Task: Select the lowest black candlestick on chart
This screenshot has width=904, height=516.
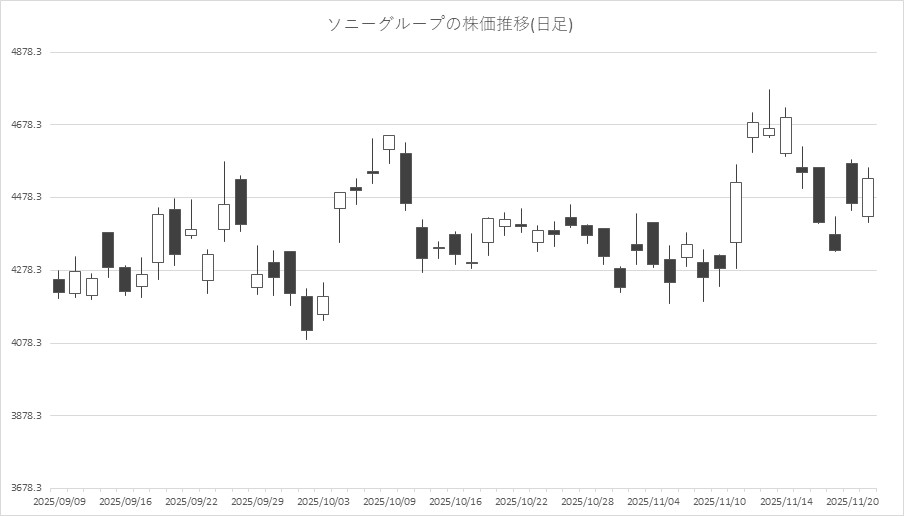Action: [x=307, y=313]
